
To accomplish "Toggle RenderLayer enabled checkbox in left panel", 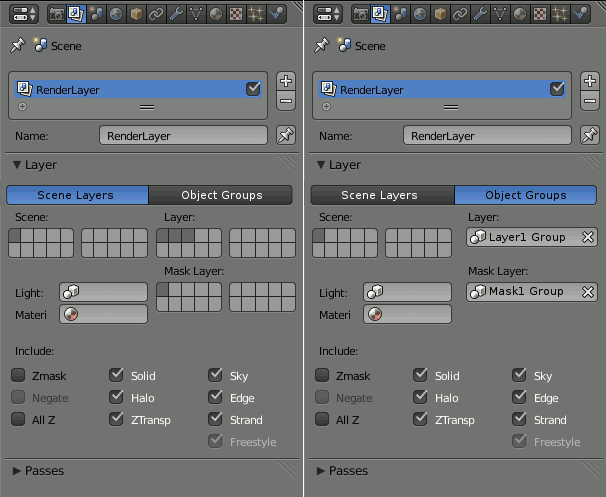I will pos(253,89).
